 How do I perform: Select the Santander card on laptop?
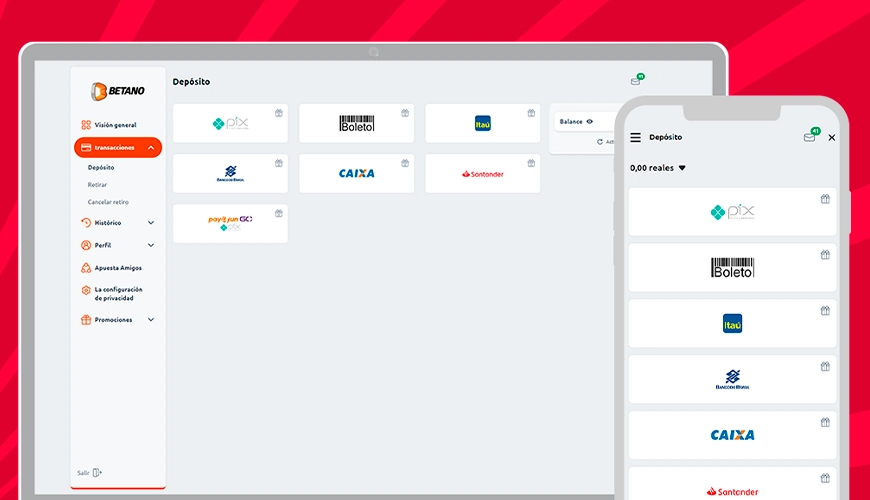(x=483, y=173)
